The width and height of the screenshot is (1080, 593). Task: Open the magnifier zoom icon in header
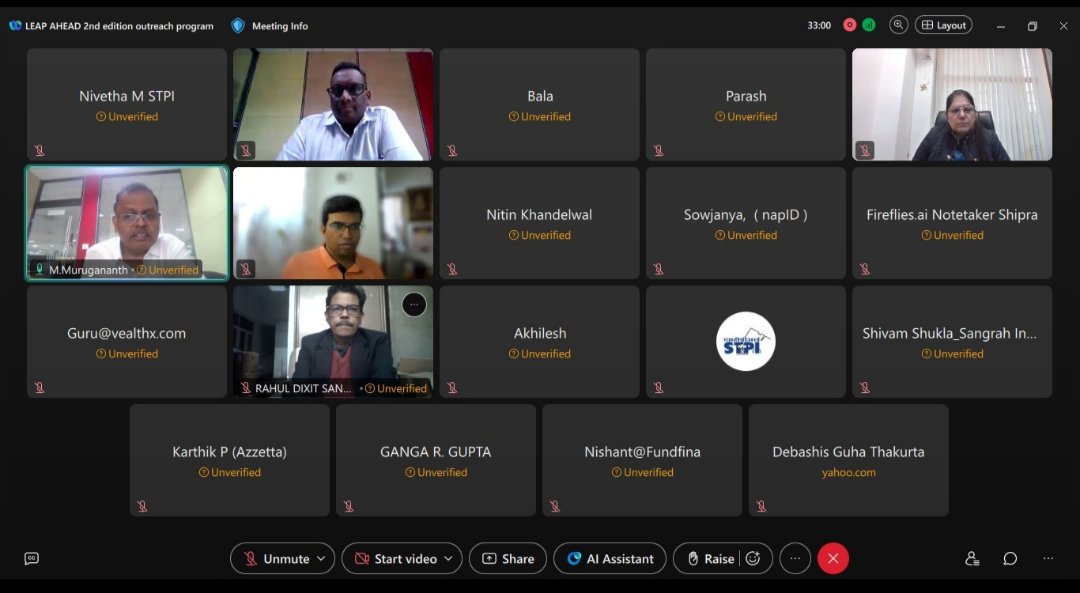click(x=898, y=25)
